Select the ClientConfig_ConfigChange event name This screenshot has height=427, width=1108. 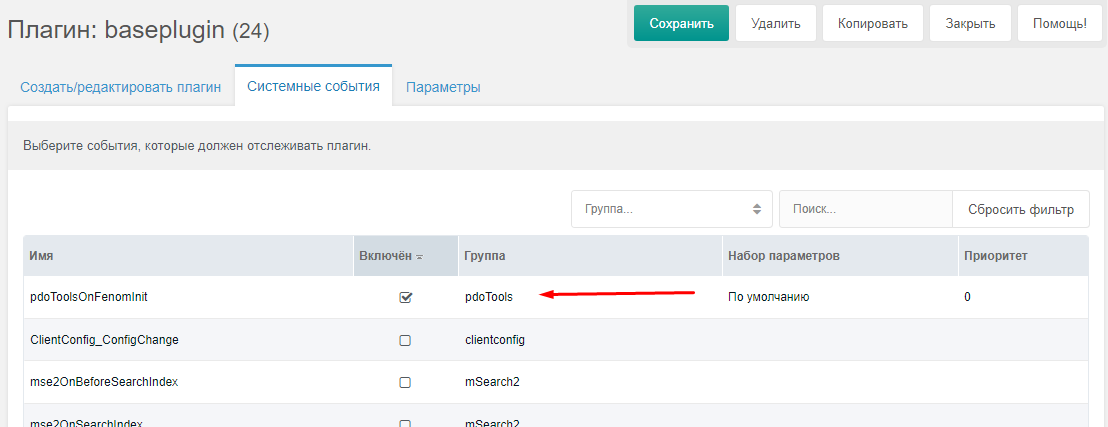[105, 340]
